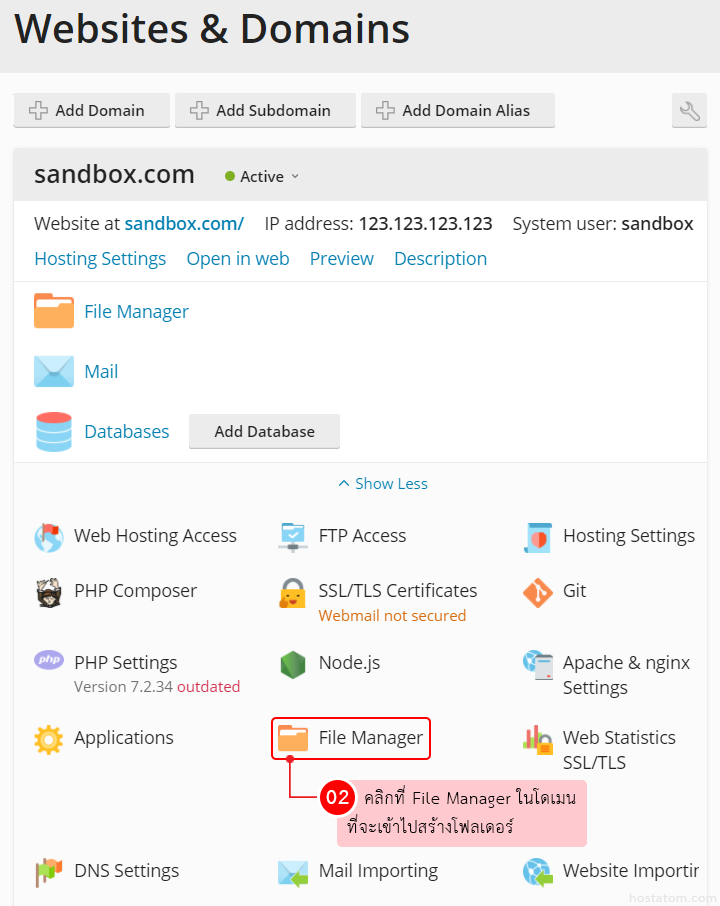Open the Preview link
This screenshot has height=906, width=720.
pyautogui.click(x=341, y=259)
